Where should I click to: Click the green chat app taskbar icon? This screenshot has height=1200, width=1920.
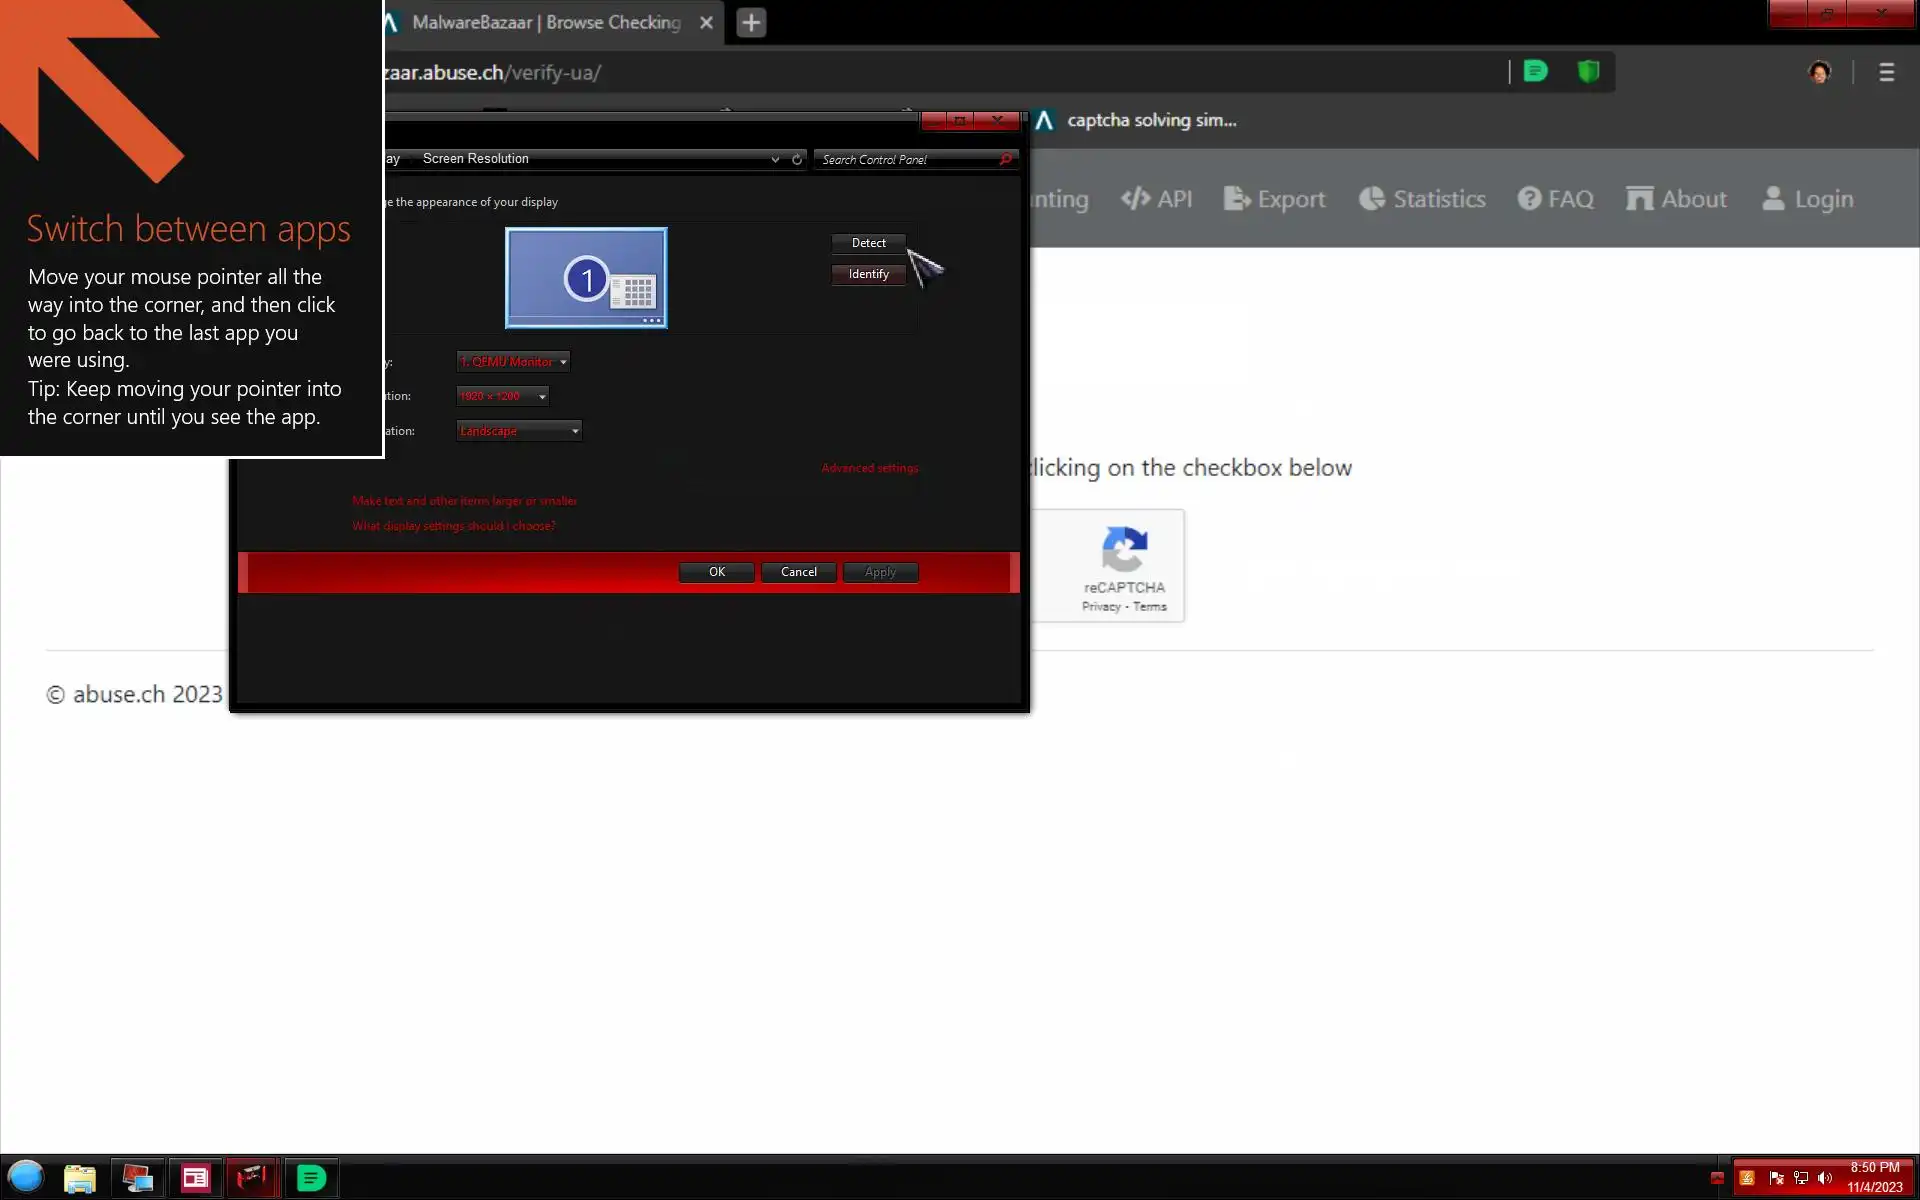click(311, 1178)
